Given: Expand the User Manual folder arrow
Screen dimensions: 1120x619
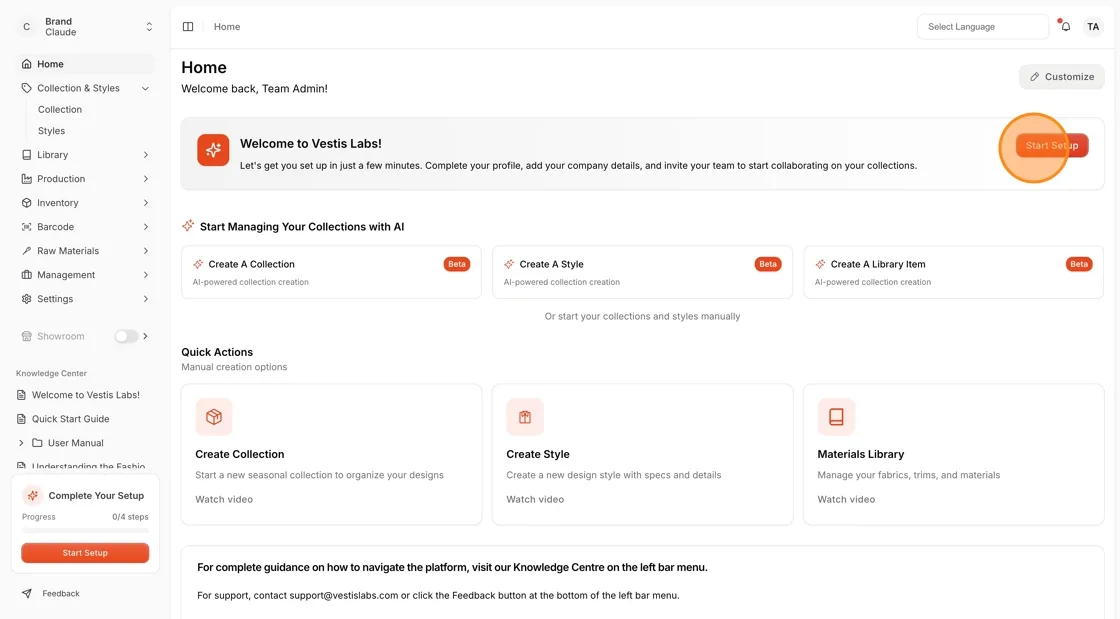Looking at the screenshot, I should click(x=21, y=443).
